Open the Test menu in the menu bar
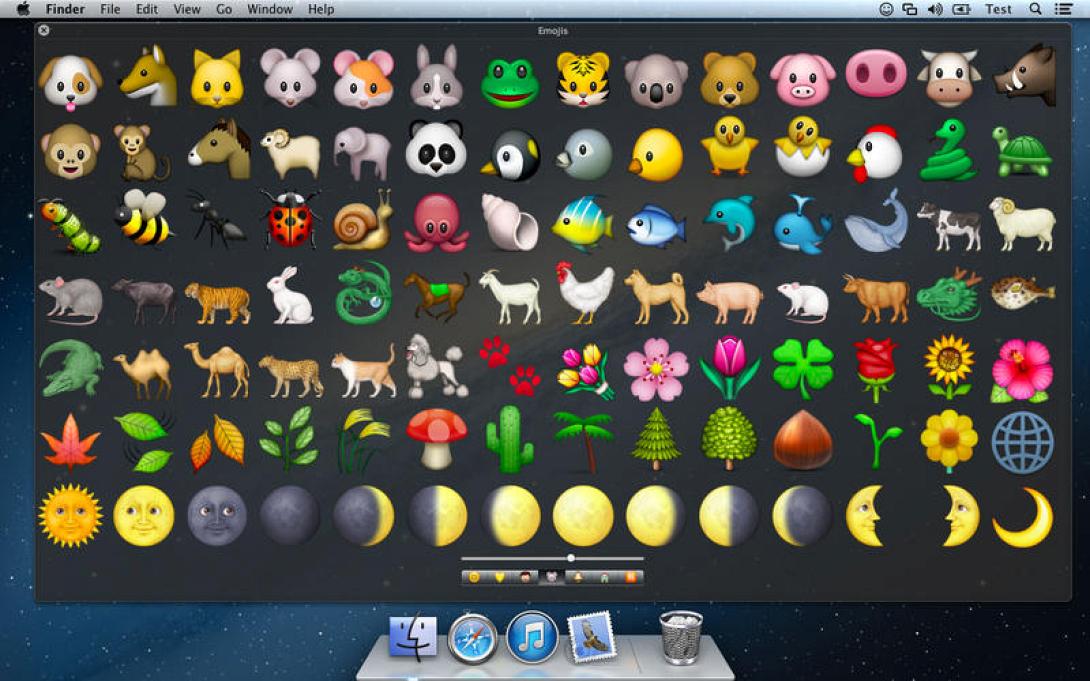Screen dimensions: 1090x681 997,9
